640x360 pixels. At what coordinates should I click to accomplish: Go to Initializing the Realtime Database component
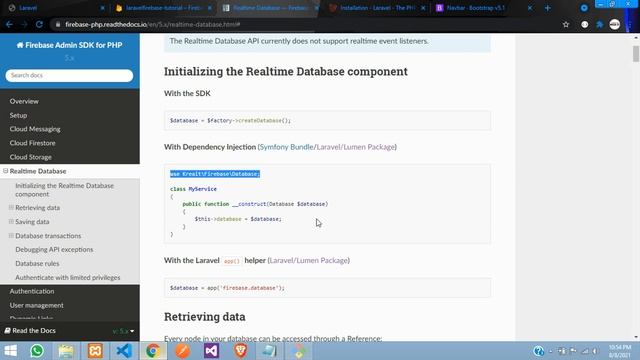coord(64,190)
